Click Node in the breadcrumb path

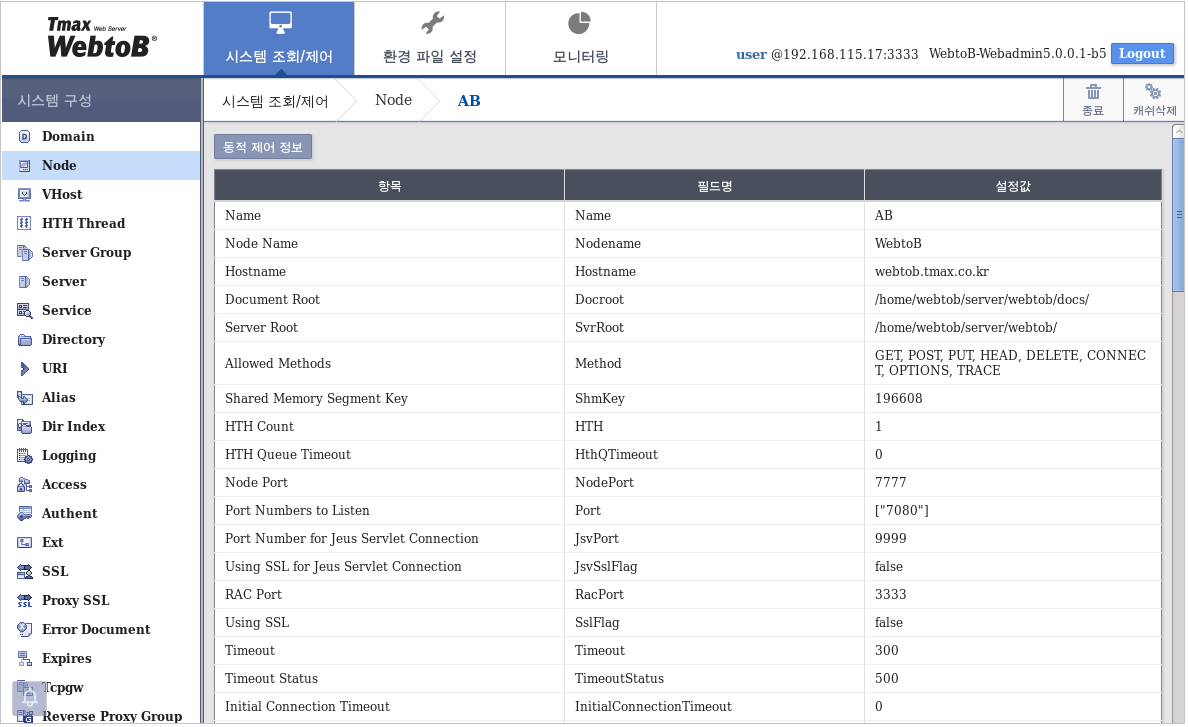393,99
